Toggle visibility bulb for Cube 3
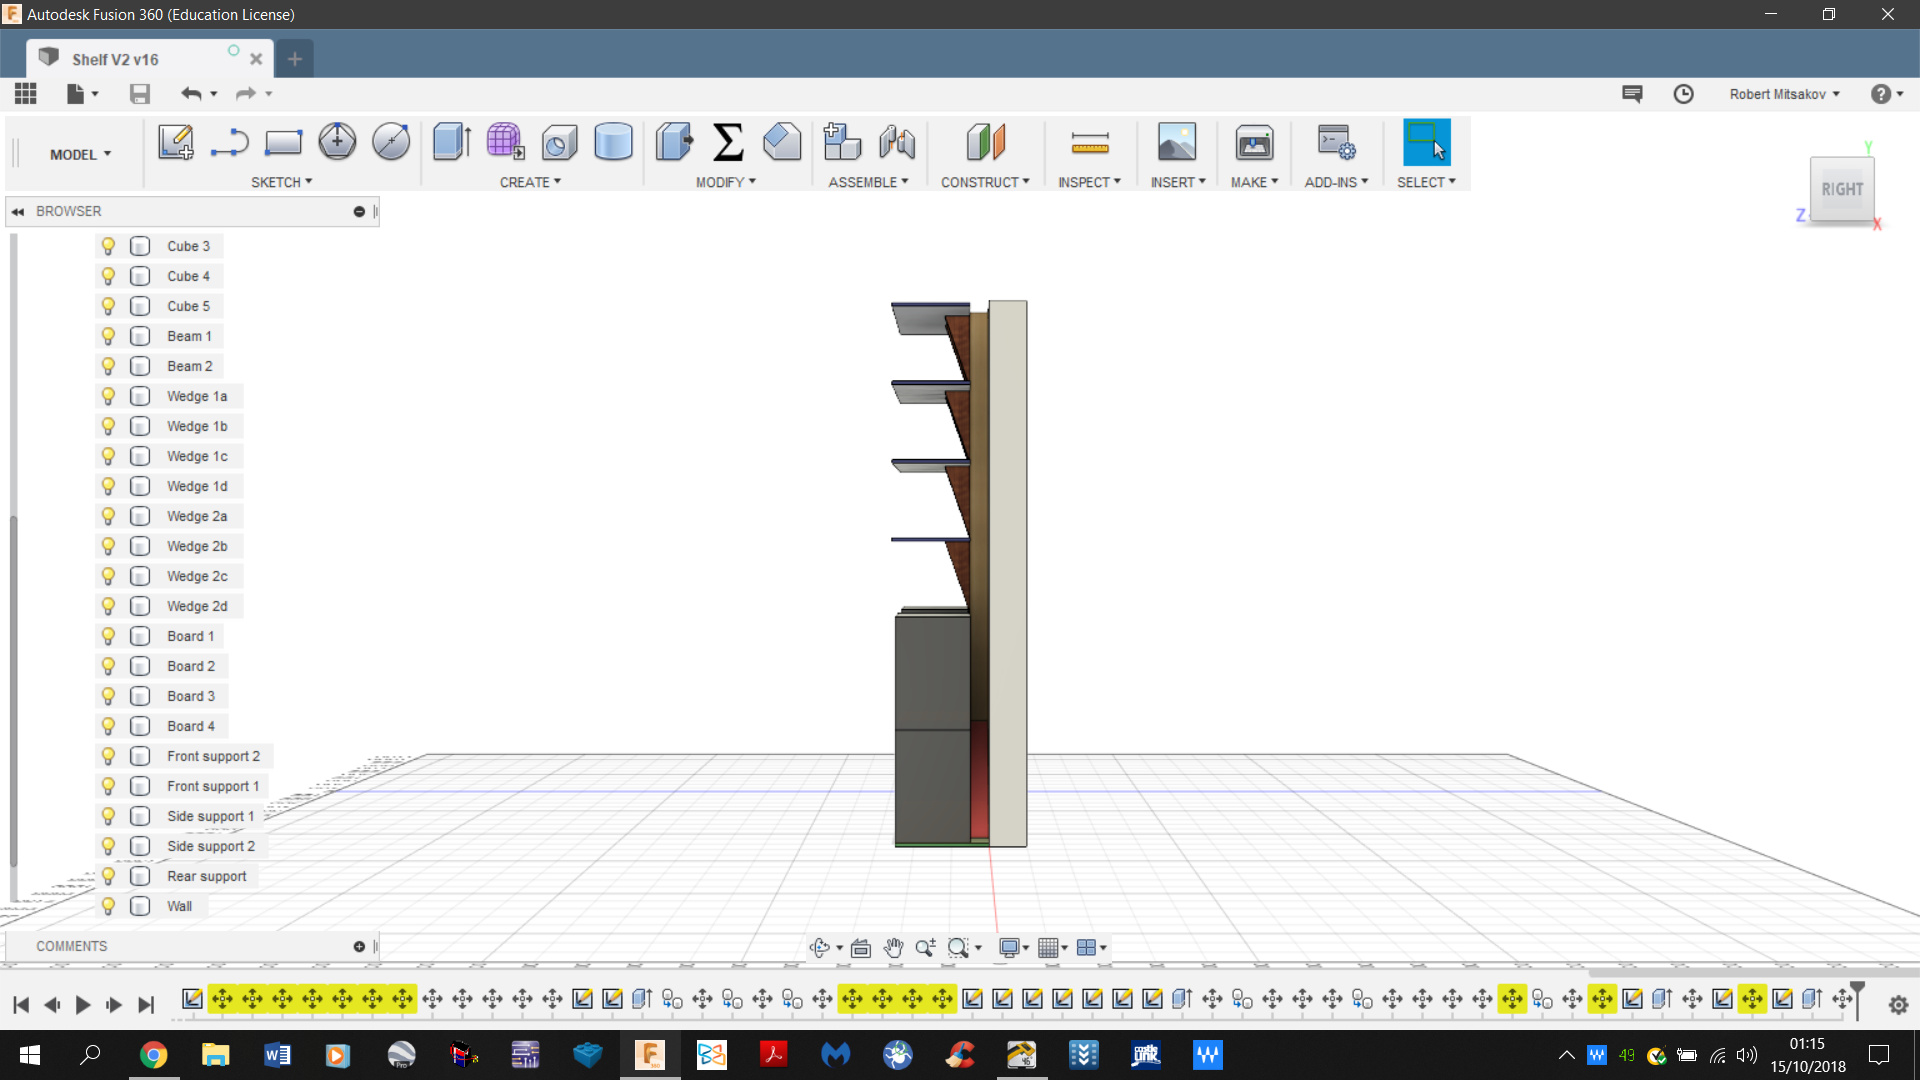This screenshot has height=1080, width=1920. click(108, 246)
